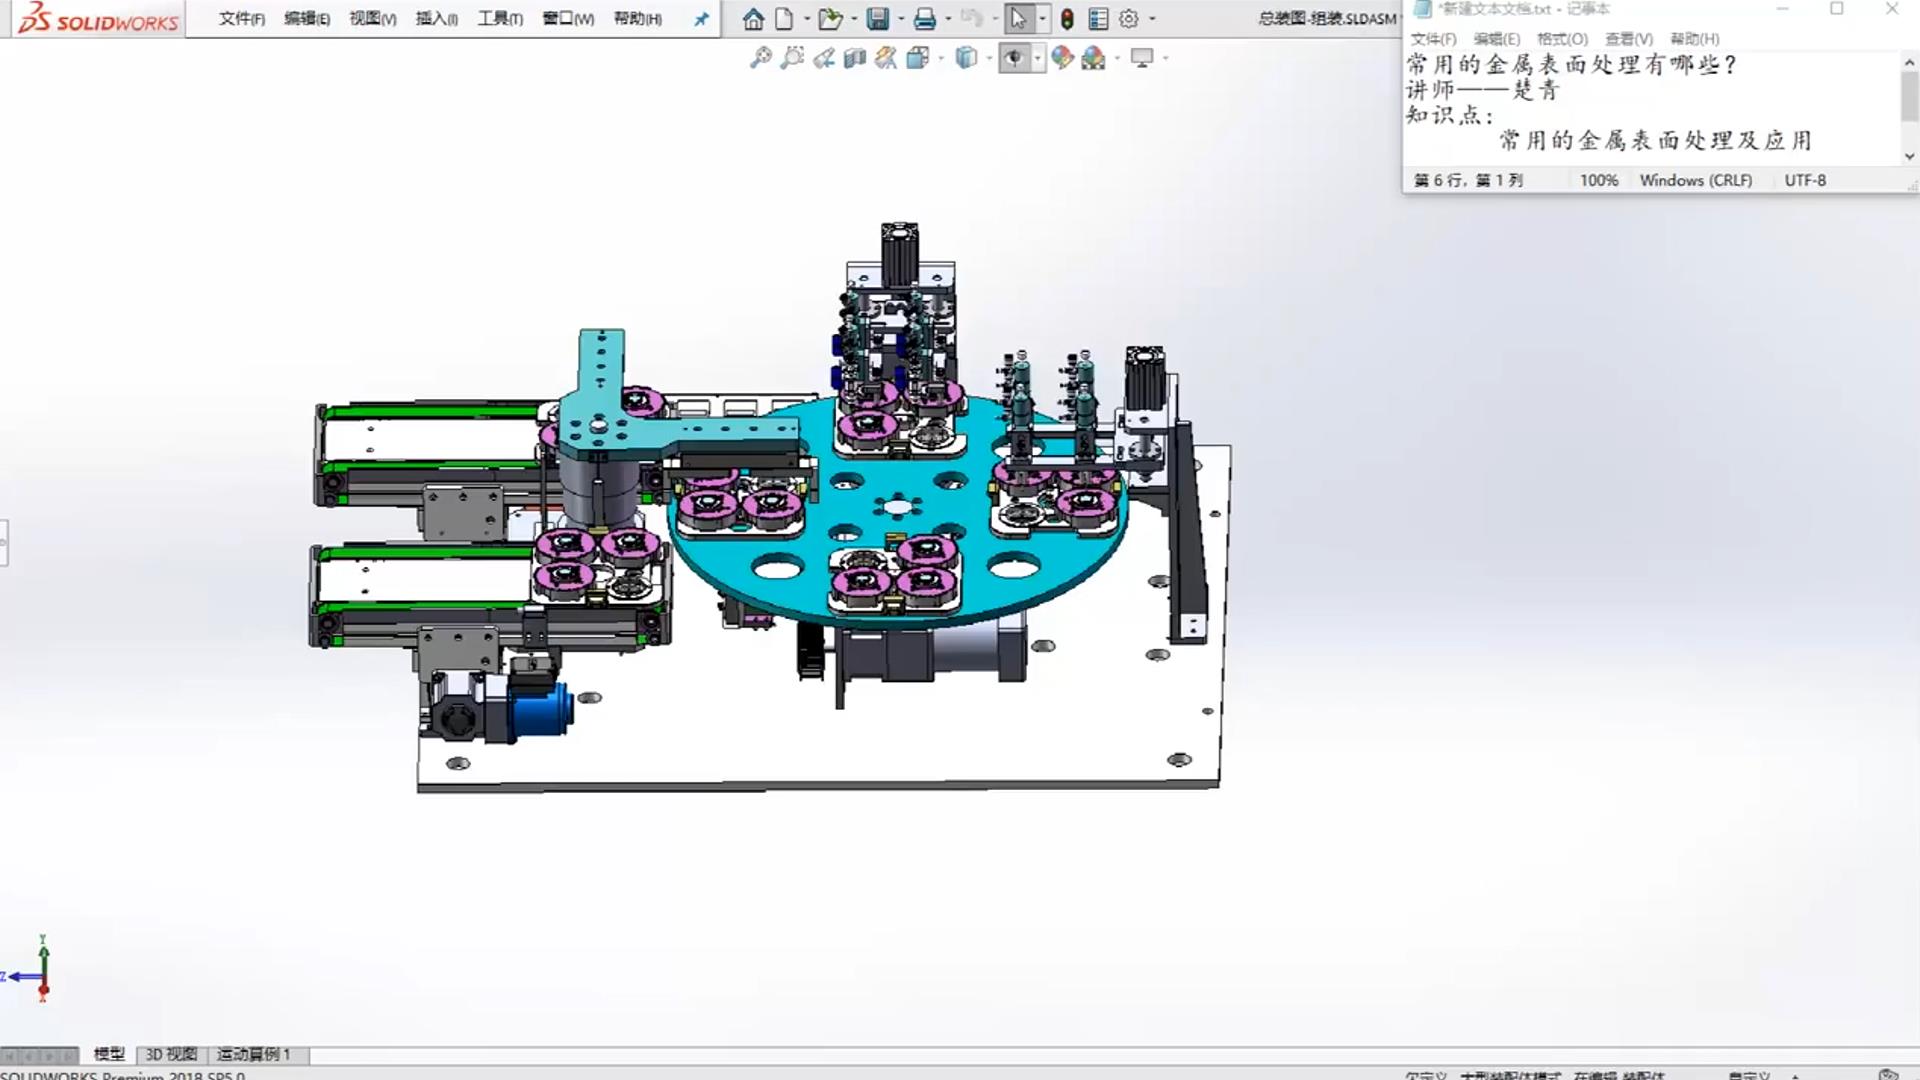Activate the Select cursor tool
The image size is (1920, 1080).
1018,18
